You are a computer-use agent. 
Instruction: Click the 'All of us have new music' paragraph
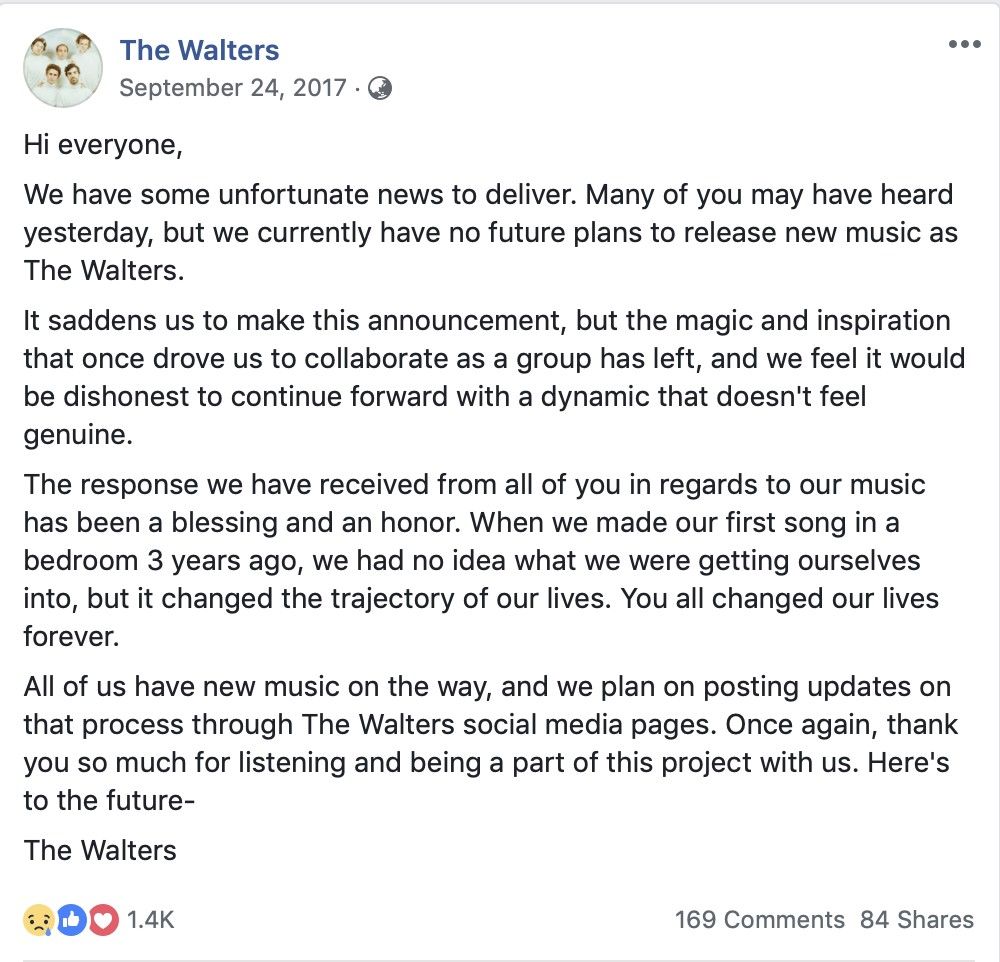[x=490, y=743]
